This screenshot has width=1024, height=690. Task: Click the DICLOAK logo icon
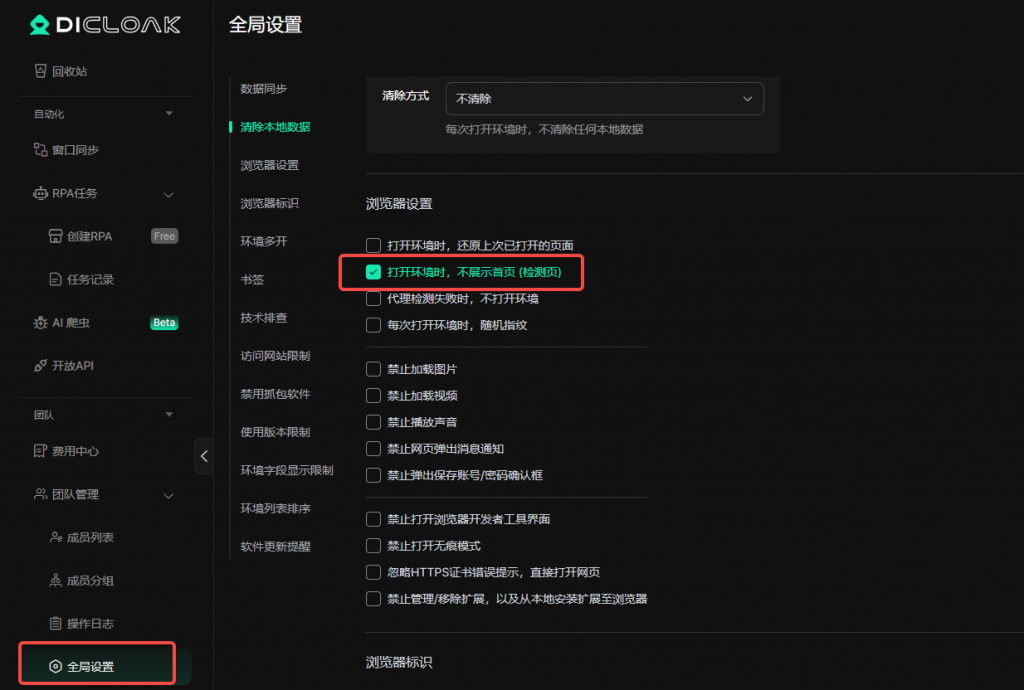coord(40,25)
